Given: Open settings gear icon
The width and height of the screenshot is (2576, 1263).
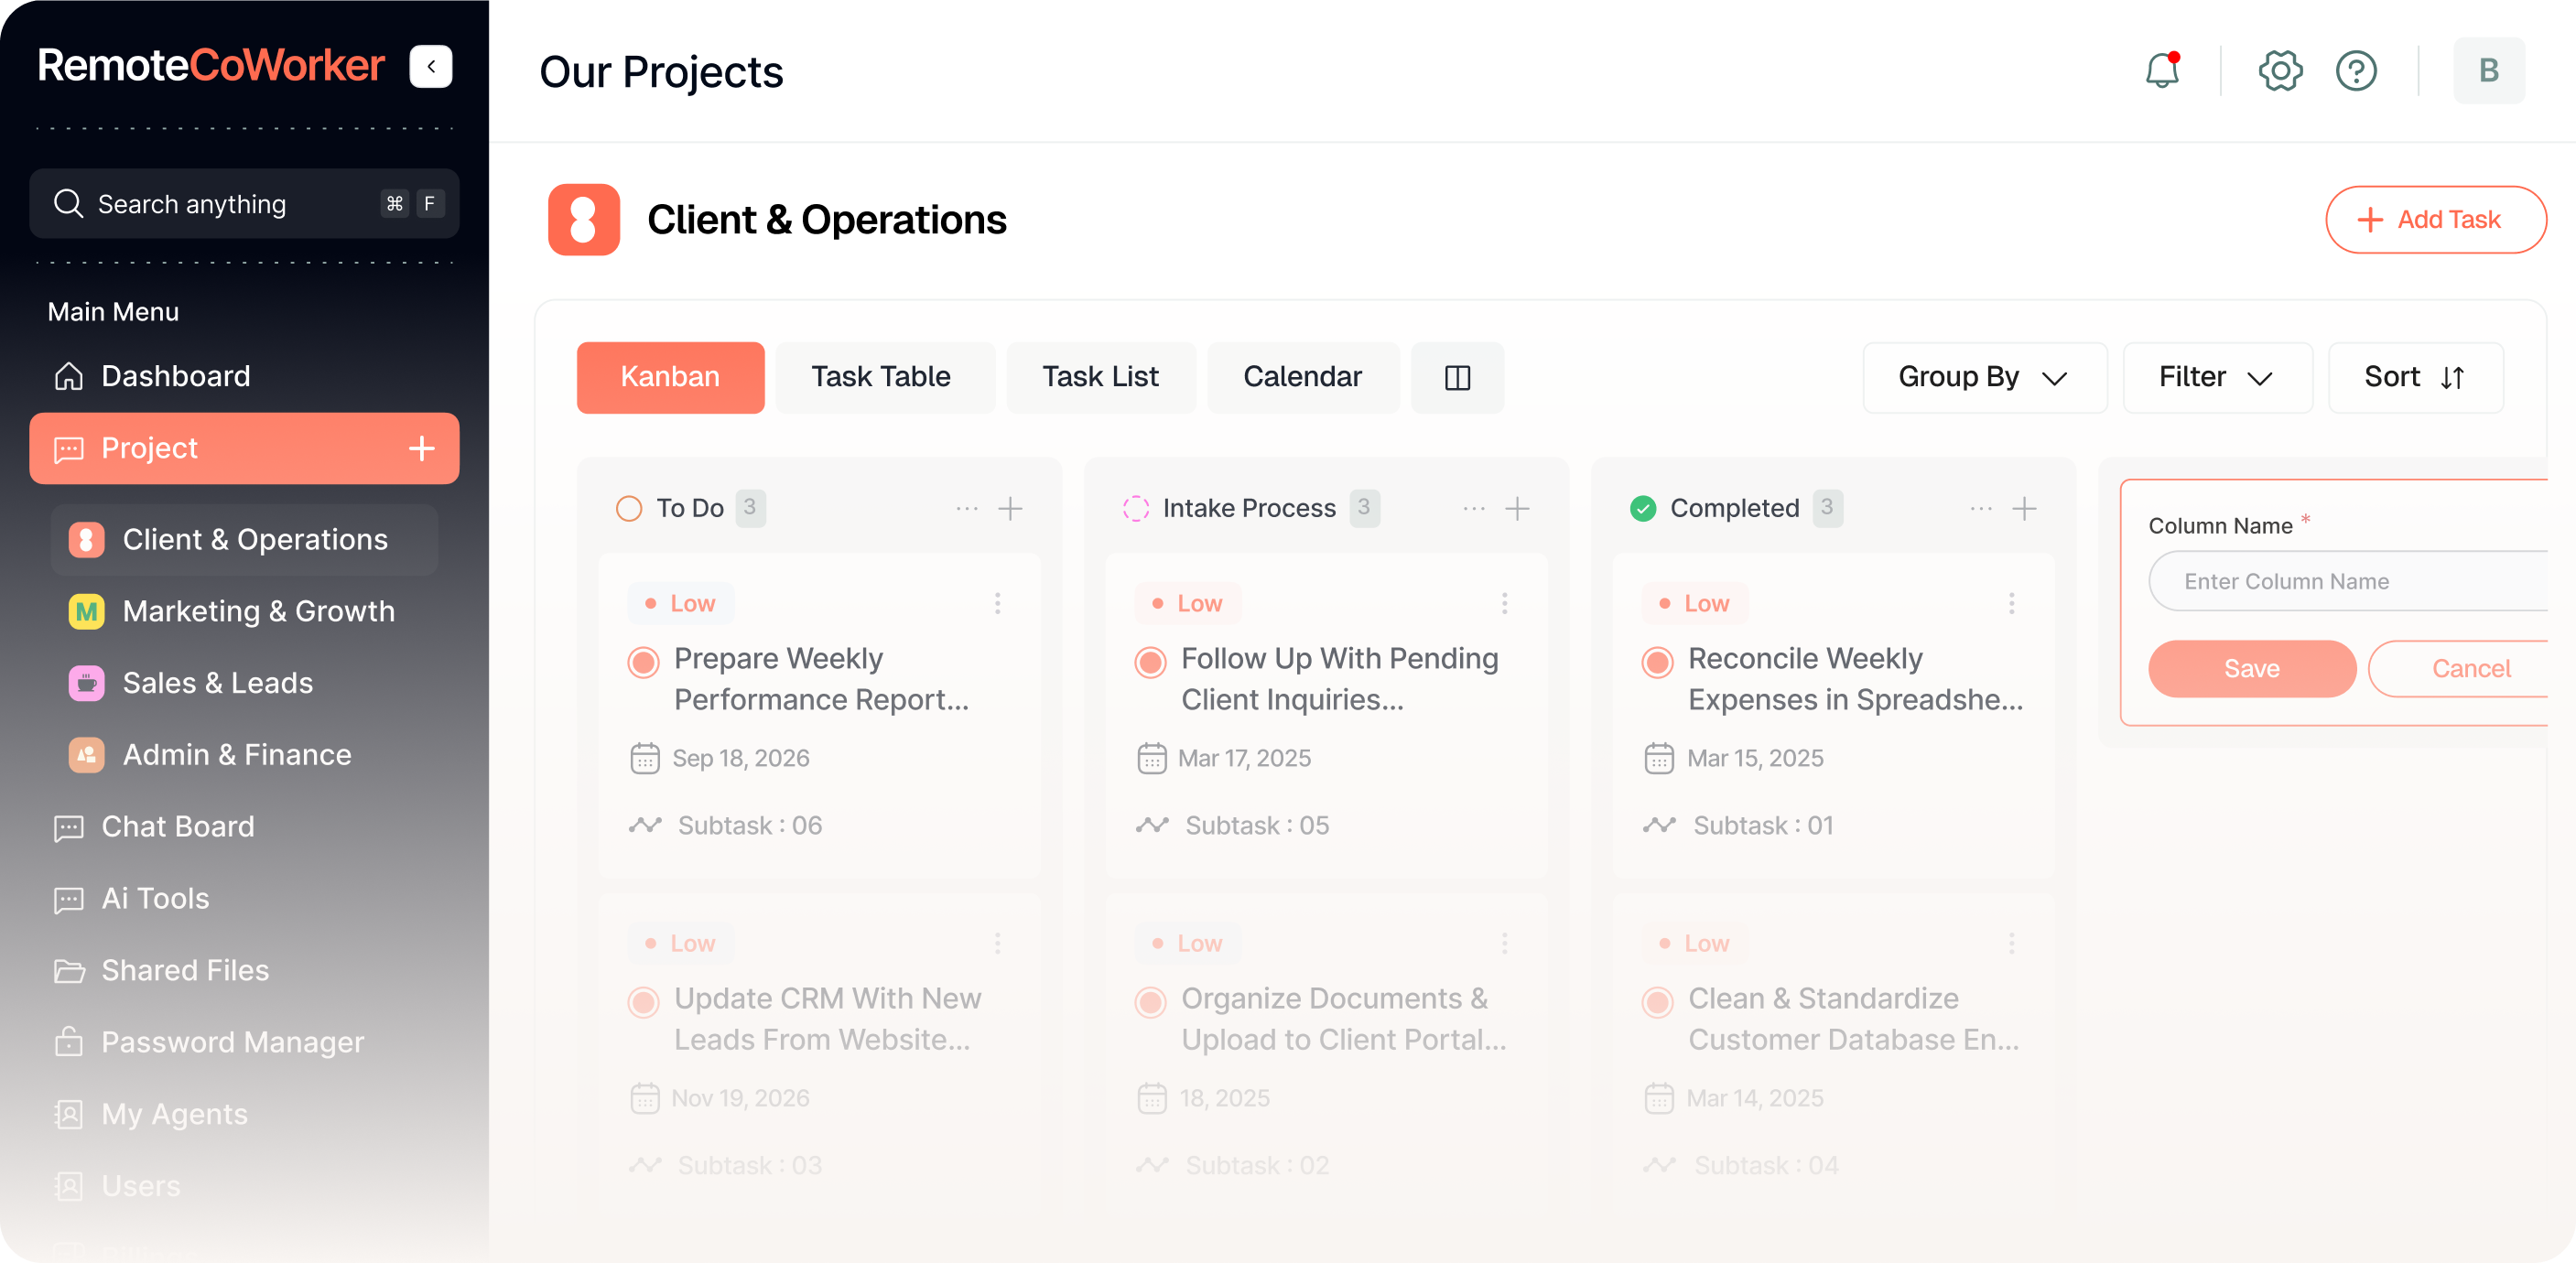Looking at the screenshot, I should pyautogui.click(x=2280, y=71).
